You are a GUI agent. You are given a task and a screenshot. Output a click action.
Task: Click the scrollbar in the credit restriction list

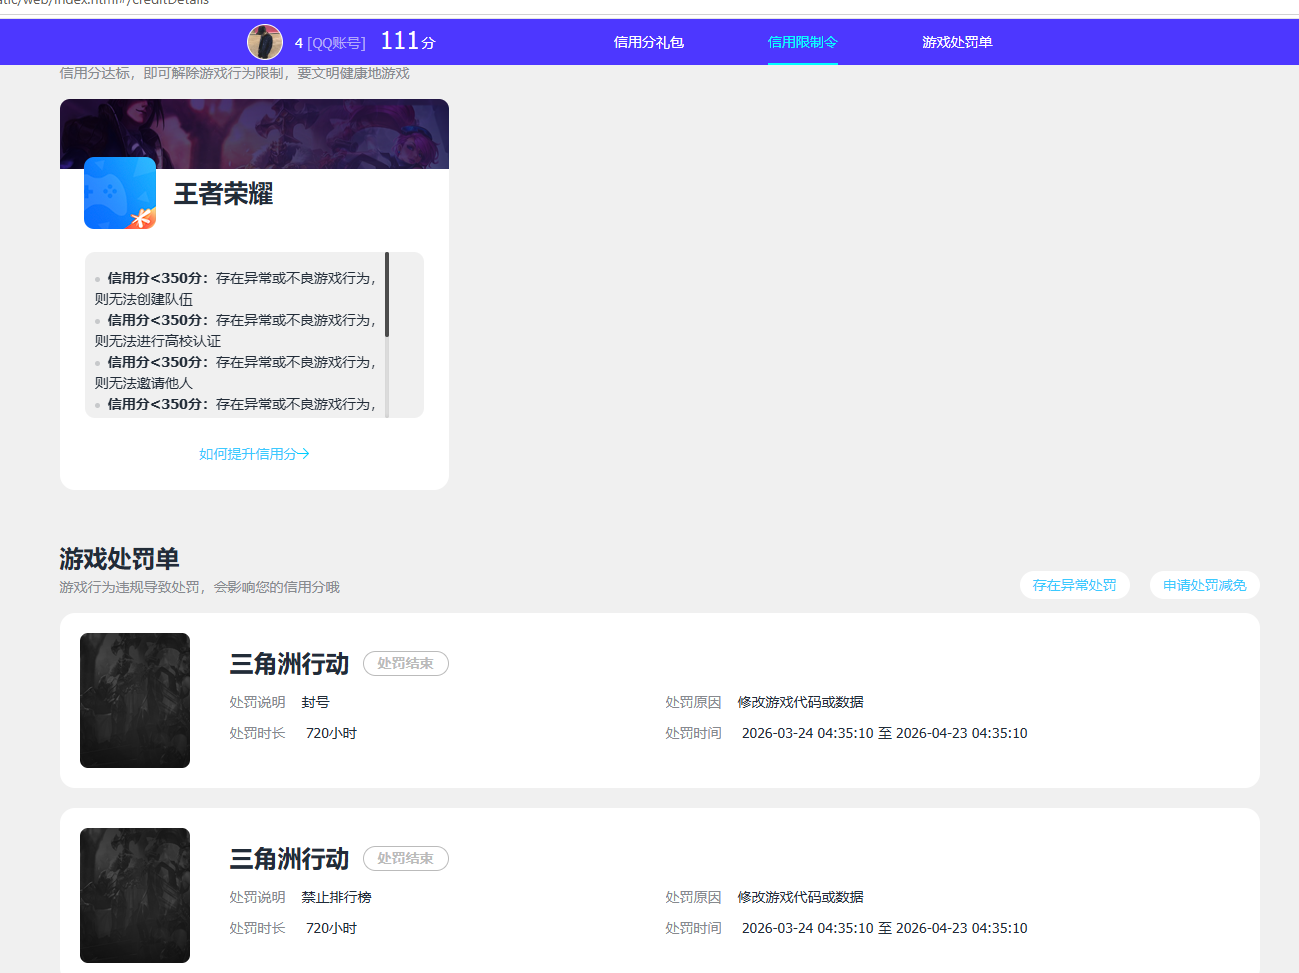(x=387, y=295)
